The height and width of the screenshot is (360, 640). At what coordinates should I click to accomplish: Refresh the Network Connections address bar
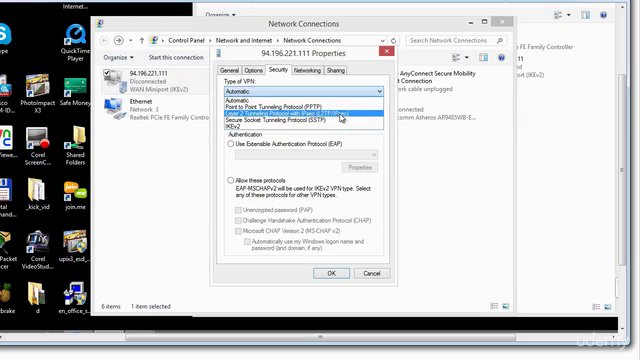pyautogui.click(x=393, y=40)
